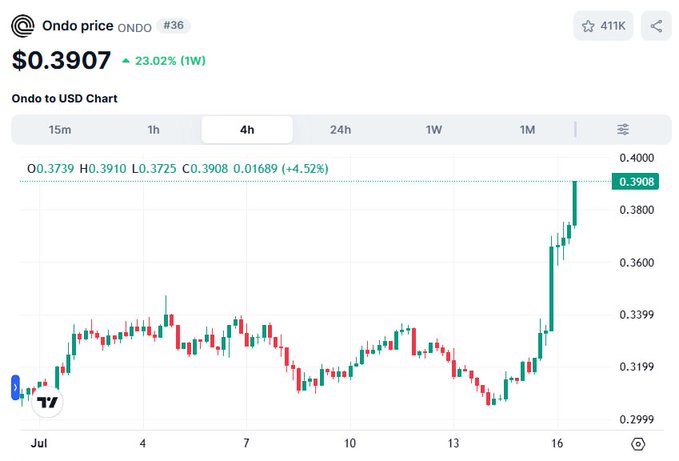This screenshot has height=461, width=679.
Task: Switch chart to 1M interval
Action: coord(527,129)
